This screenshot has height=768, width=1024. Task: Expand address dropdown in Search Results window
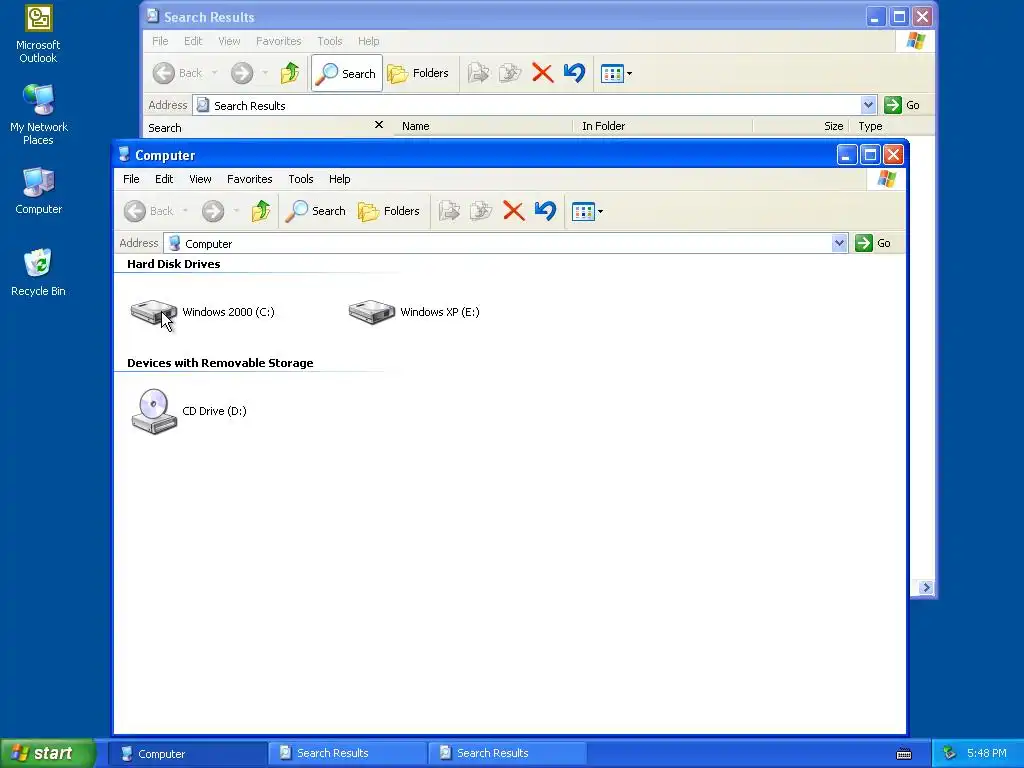click(x=868, y=105)
